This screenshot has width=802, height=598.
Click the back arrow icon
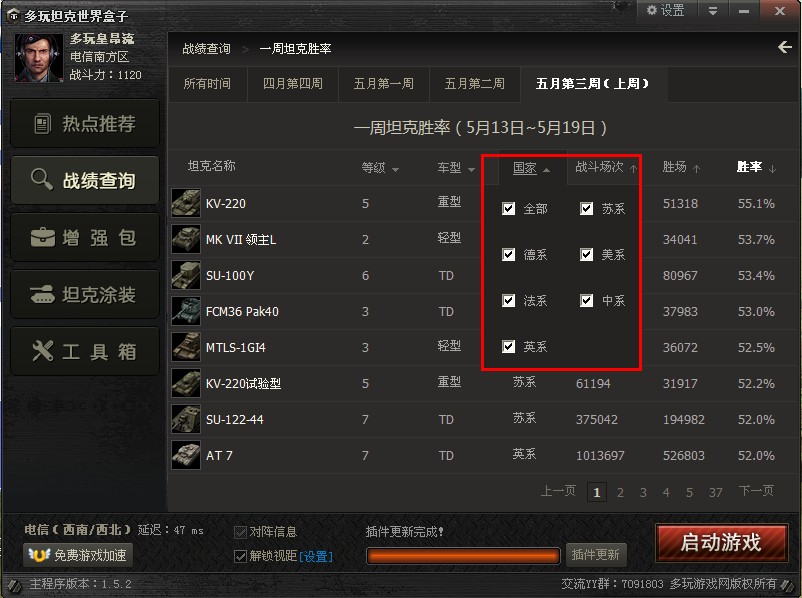[785, 48]
